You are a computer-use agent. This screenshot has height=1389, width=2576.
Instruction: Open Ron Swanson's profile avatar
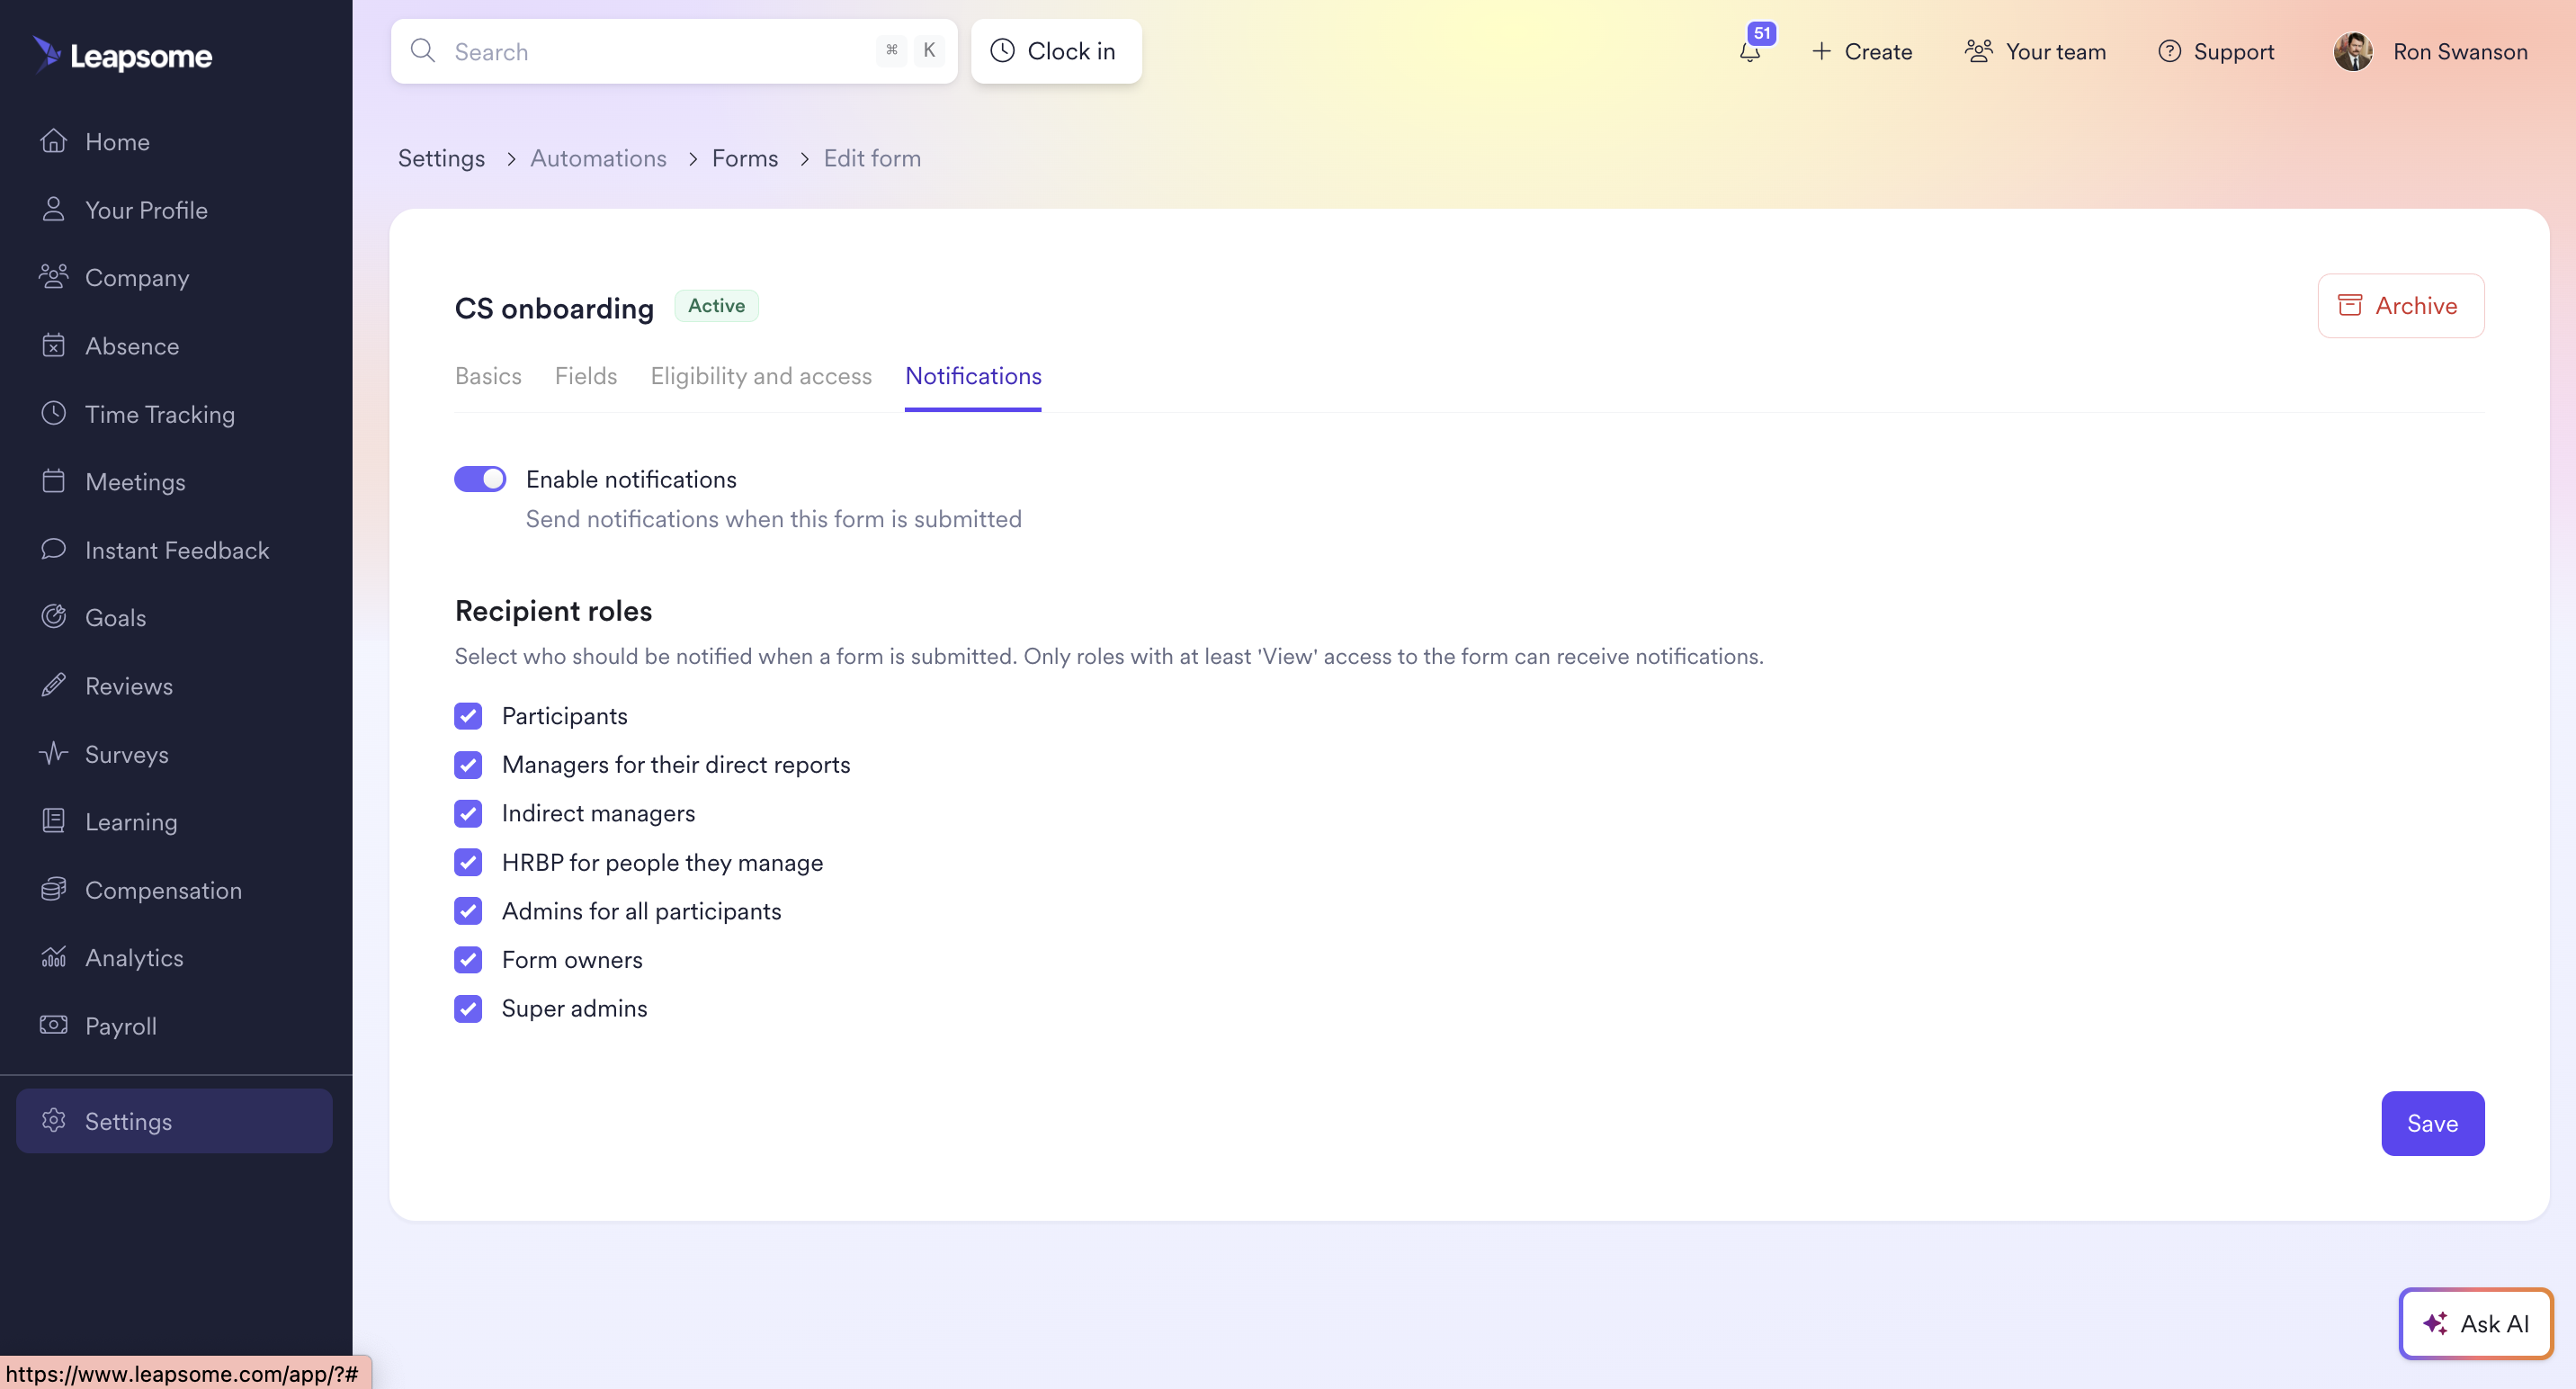(x=2352, y=52)
